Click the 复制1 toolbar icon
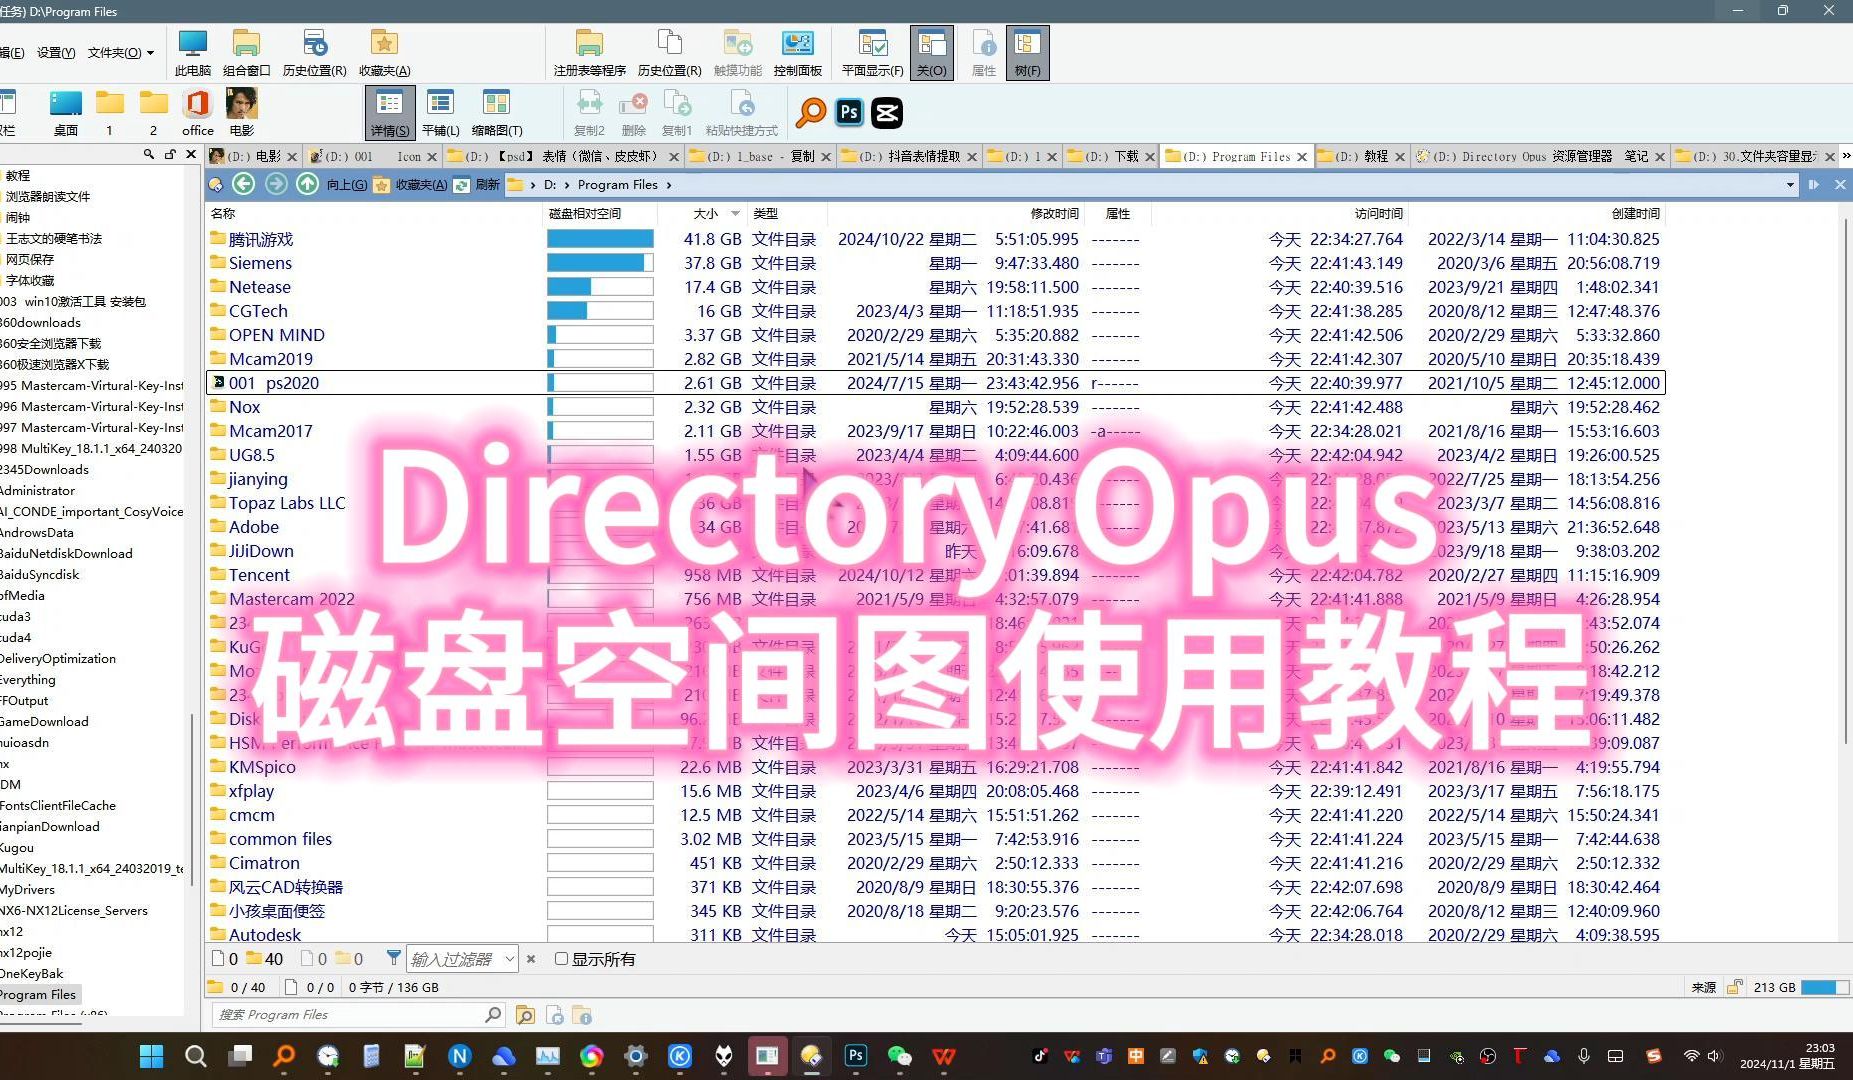The image size is (1853, 1080). [x=677, y=112]
